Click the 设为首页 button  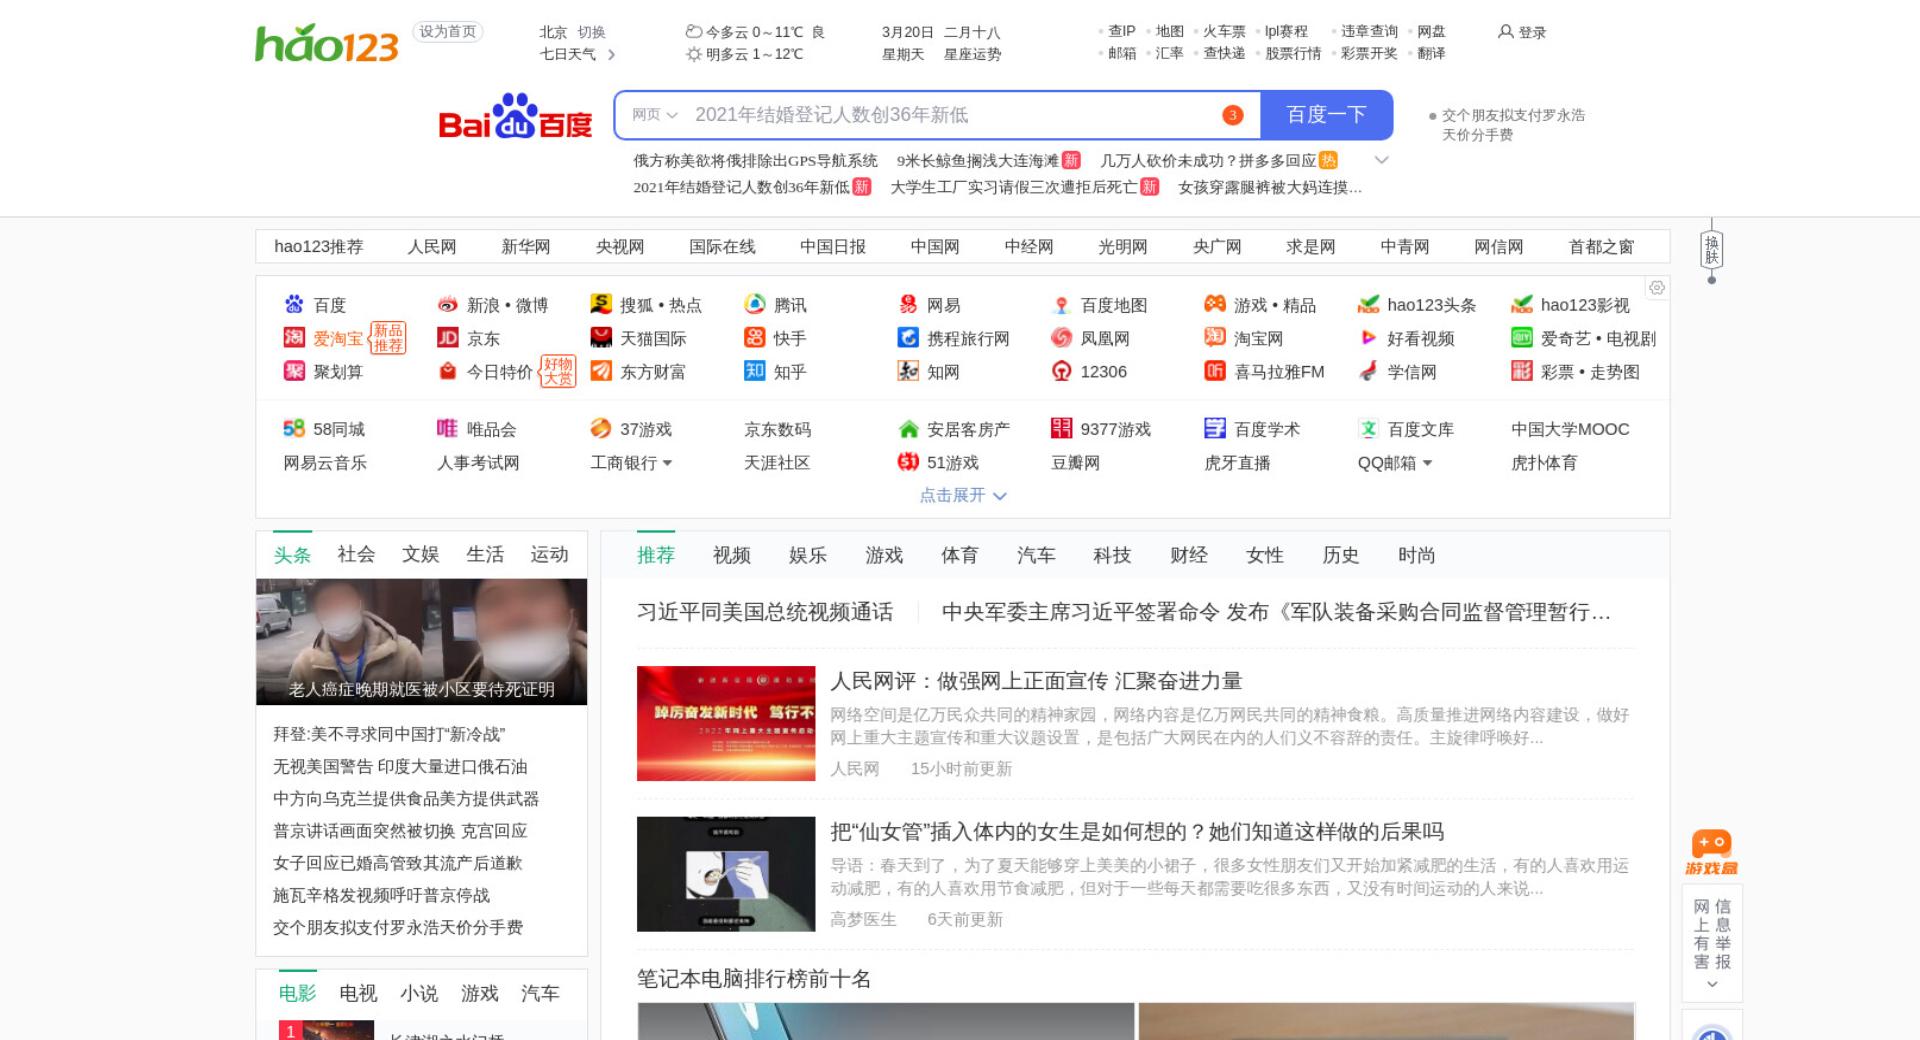click(448, 32)
